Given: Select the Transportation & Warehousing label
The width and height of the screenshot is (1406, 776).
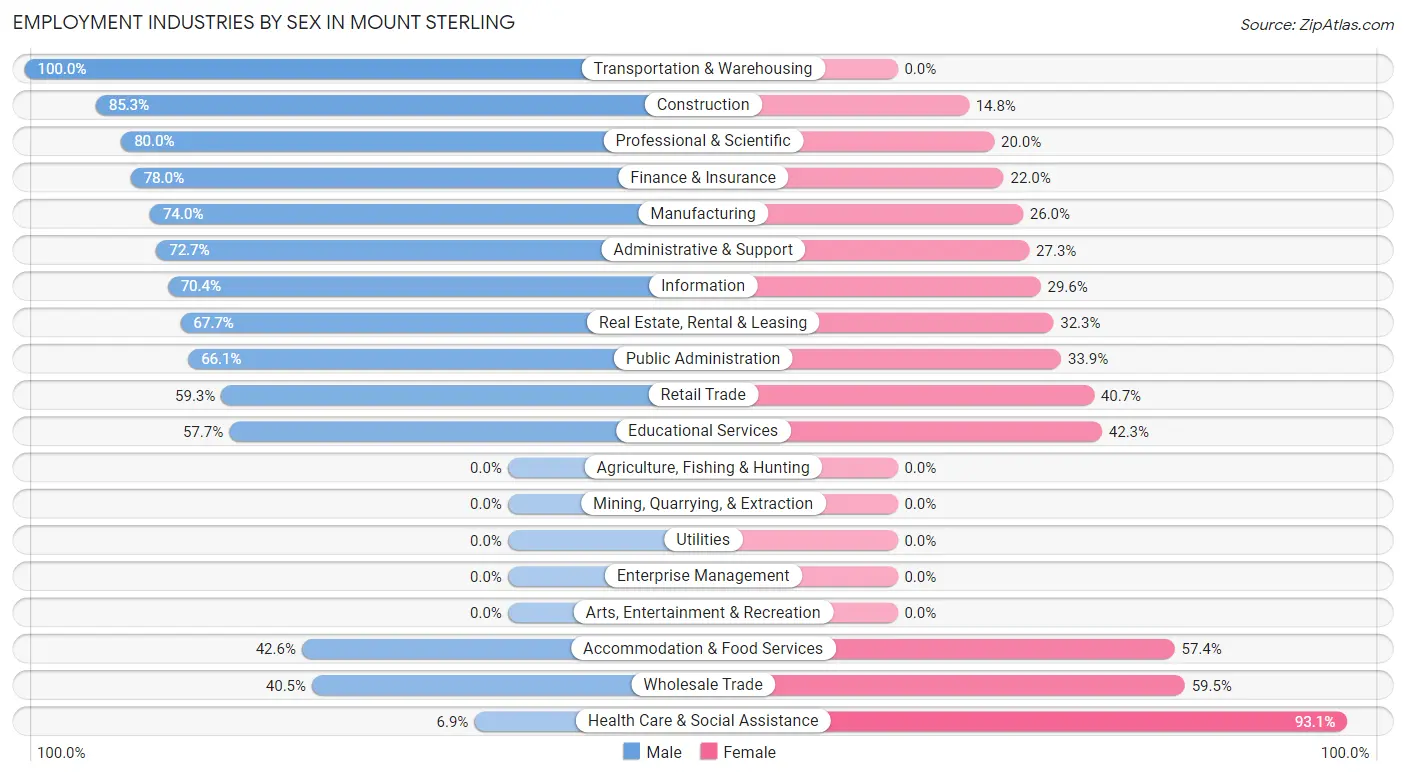Looking at the screenshot, I should pos(703,69).
